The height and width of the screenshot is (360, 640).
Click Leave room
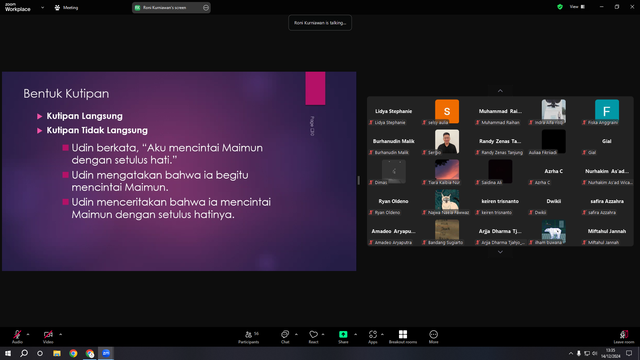(624, 337)
